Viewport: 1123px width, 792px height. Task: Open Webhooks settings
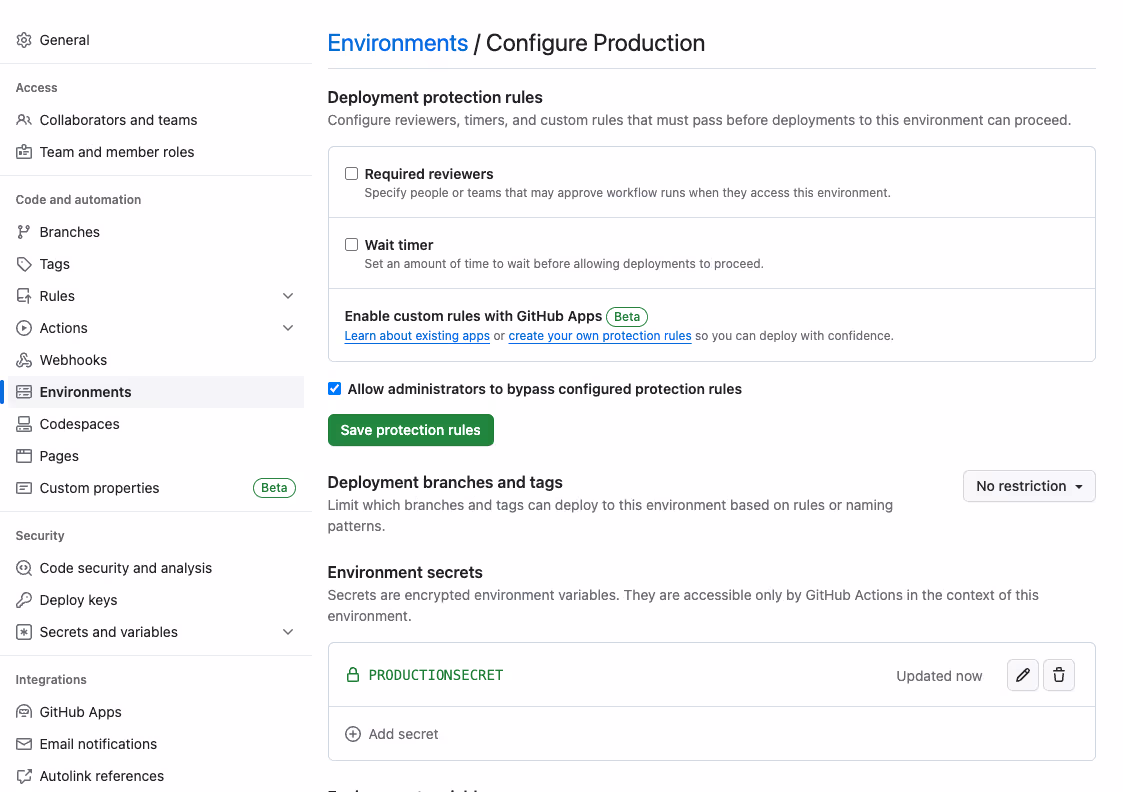(x=73, y=360)
